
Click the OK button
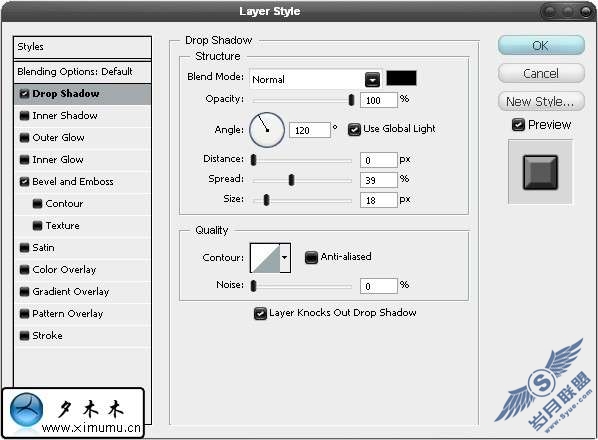tap(541, 46)
